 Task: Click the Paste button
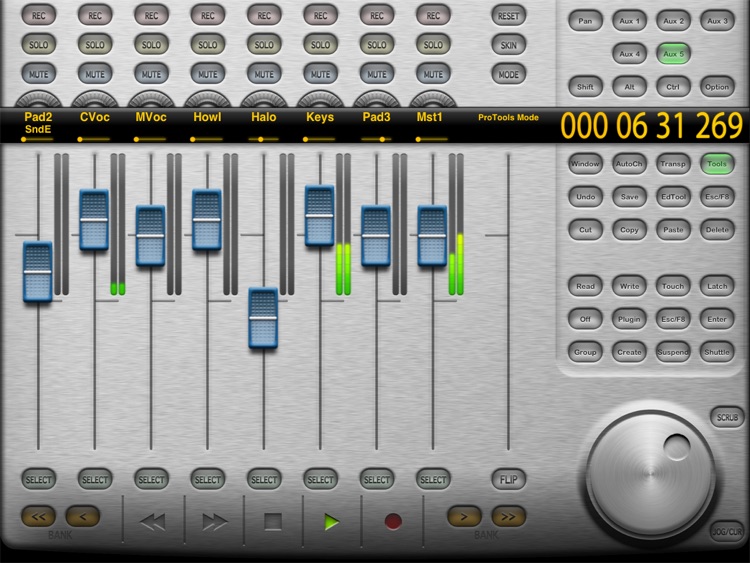(x=673, y=230)
